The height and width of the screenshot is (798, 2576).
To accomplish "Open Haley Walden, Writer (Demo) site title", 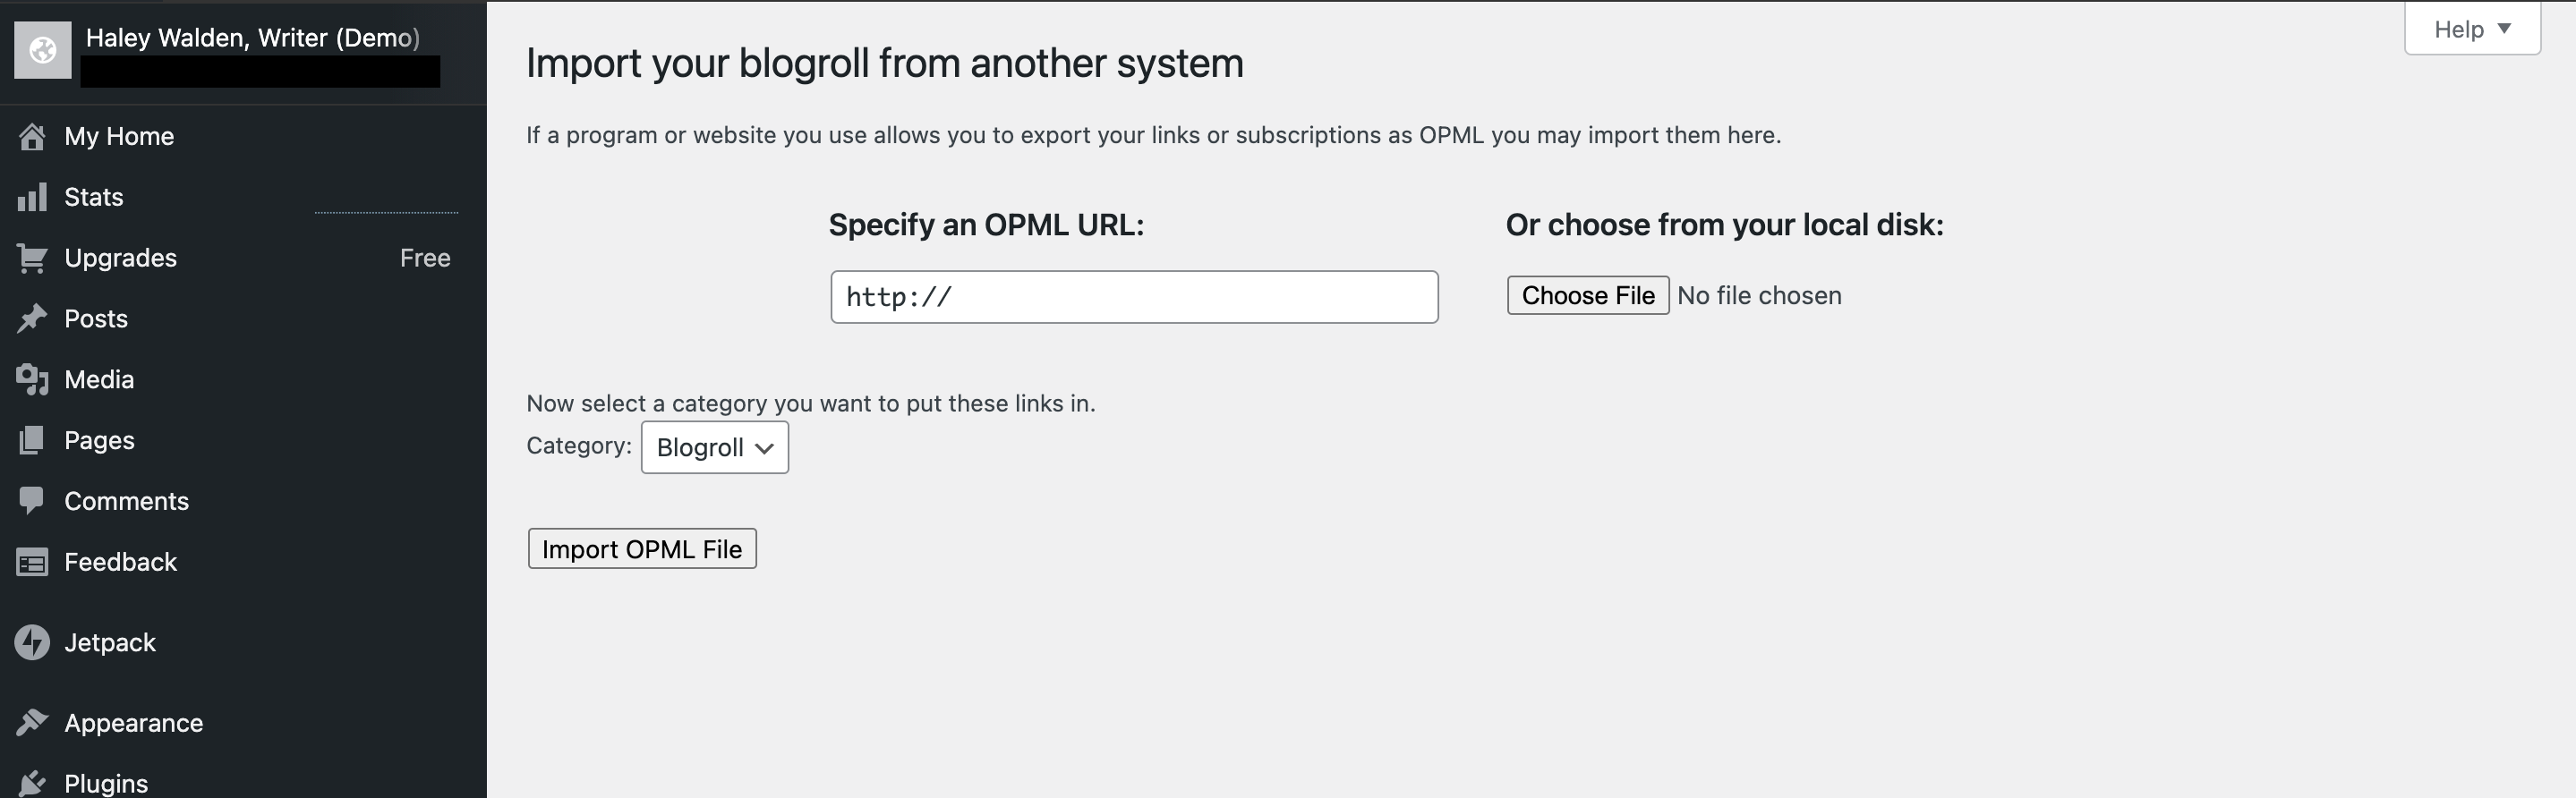I will pos(252,38).
